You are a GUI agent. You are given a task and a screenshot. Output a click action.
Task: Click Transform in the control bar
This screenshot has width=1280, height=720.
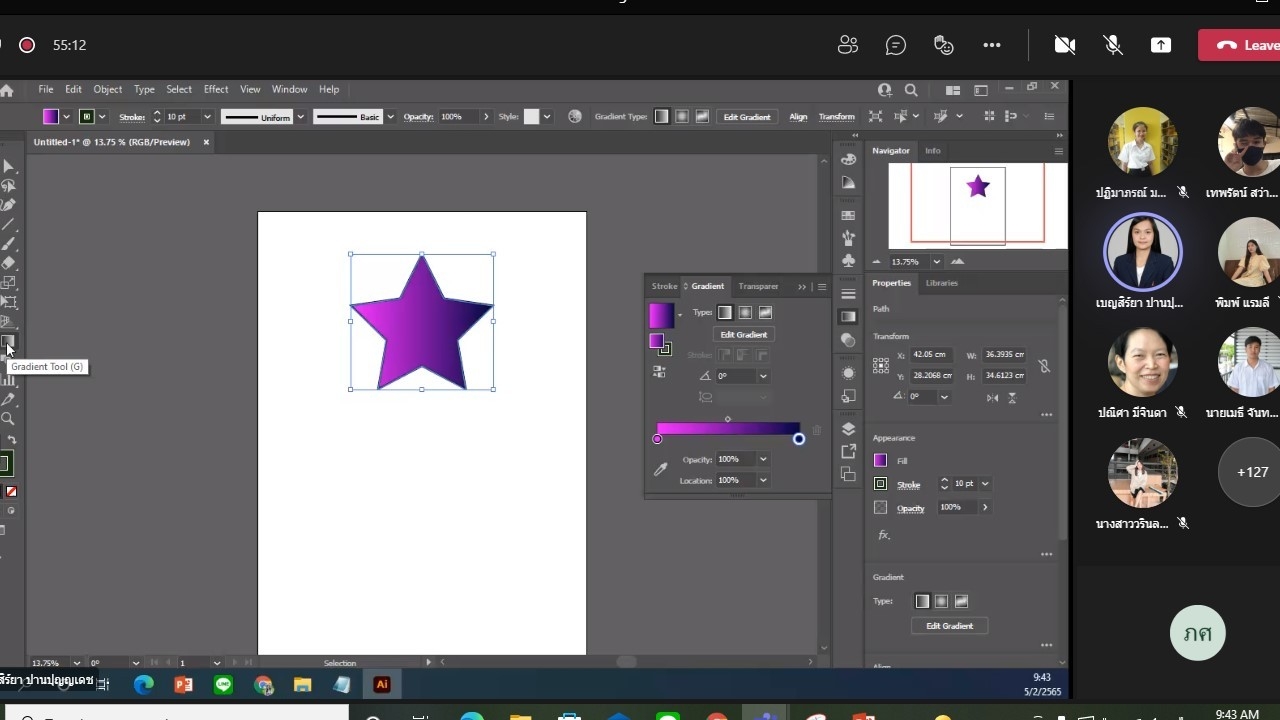coord(837,117)
